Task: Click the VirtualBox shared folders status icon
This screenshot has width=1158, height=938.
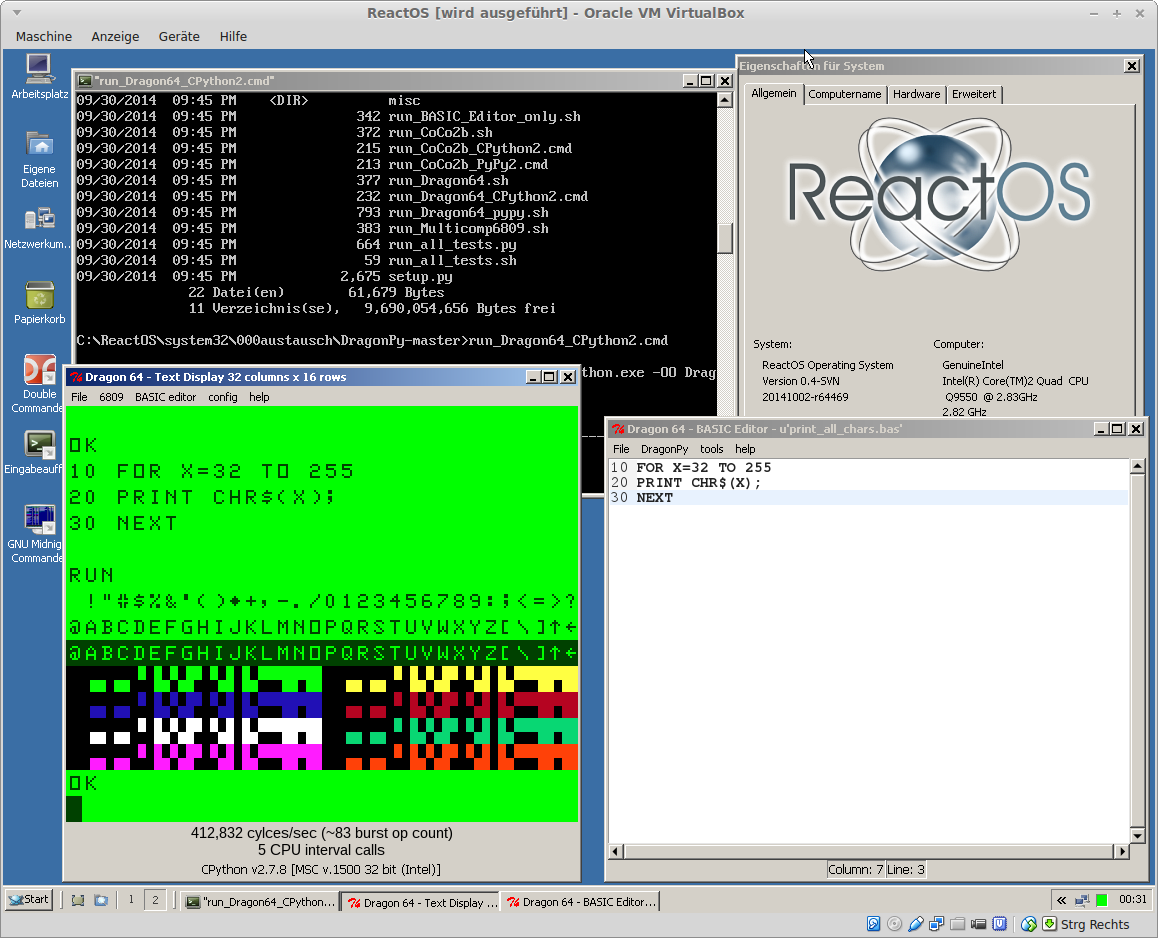Action: tap(958, 924)
